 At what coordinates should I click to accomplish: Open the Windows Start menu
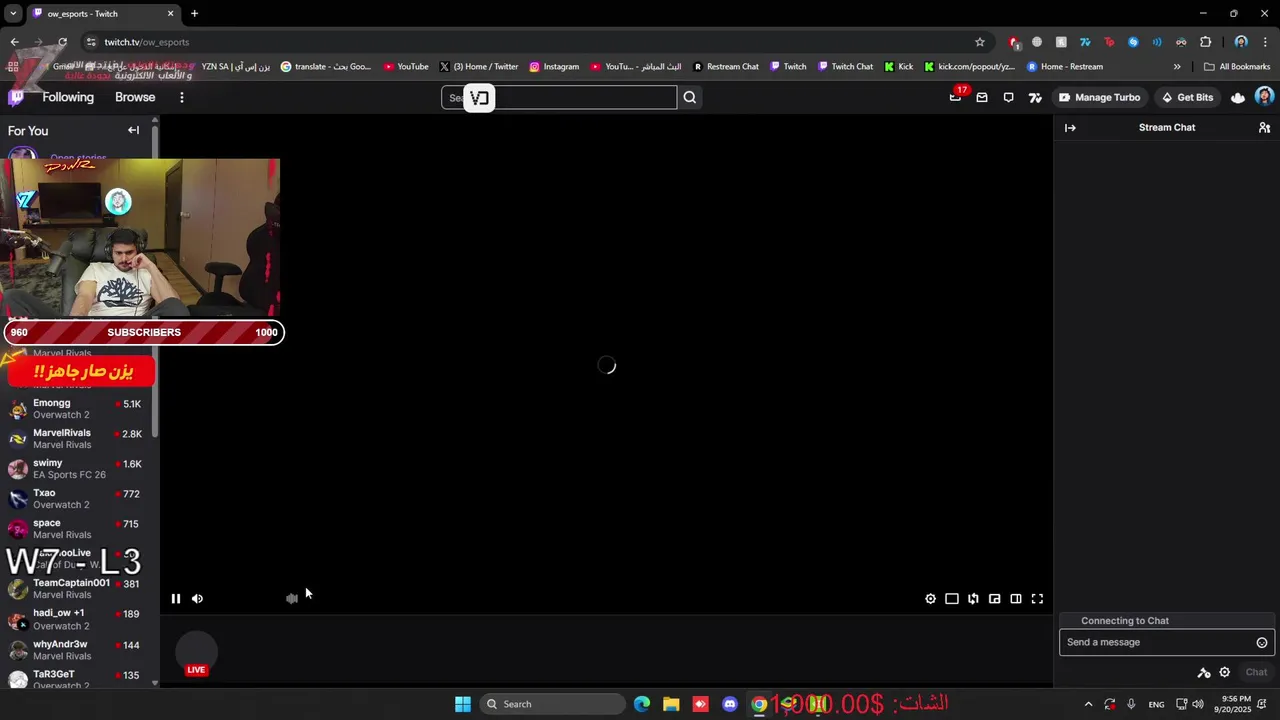463,704
